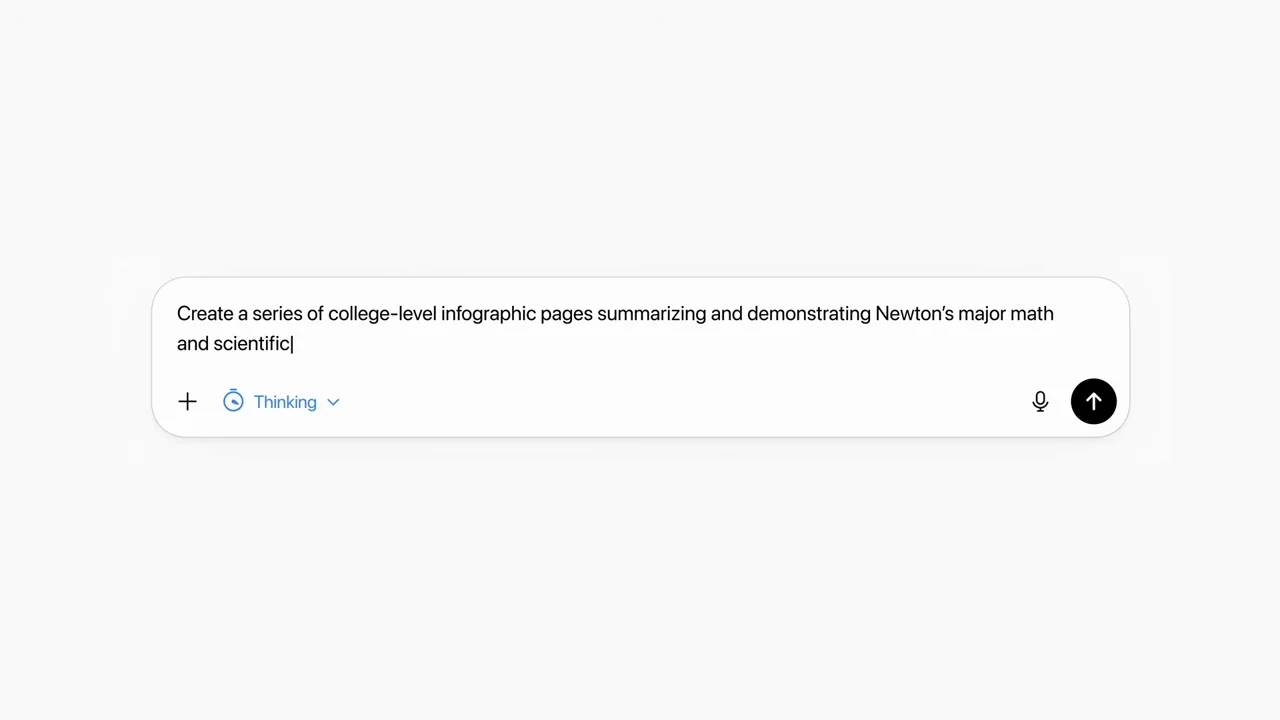
Task: Click the word "summarizing" in the prompt
Action: click(651, 314)
